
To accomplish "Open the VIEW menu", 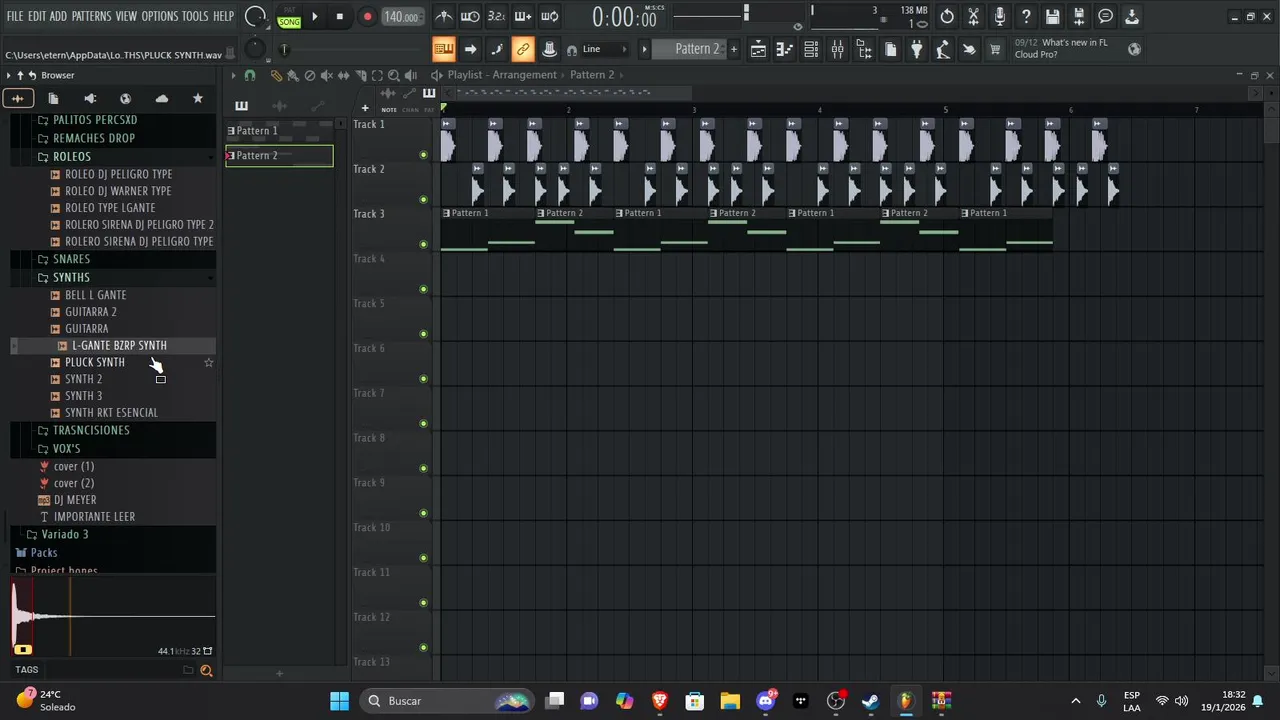I will (x=126, y=16).
